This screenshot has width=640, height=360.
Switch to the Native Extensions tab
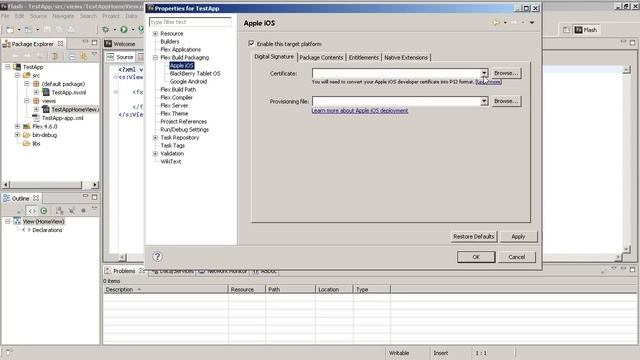[406, 58]
